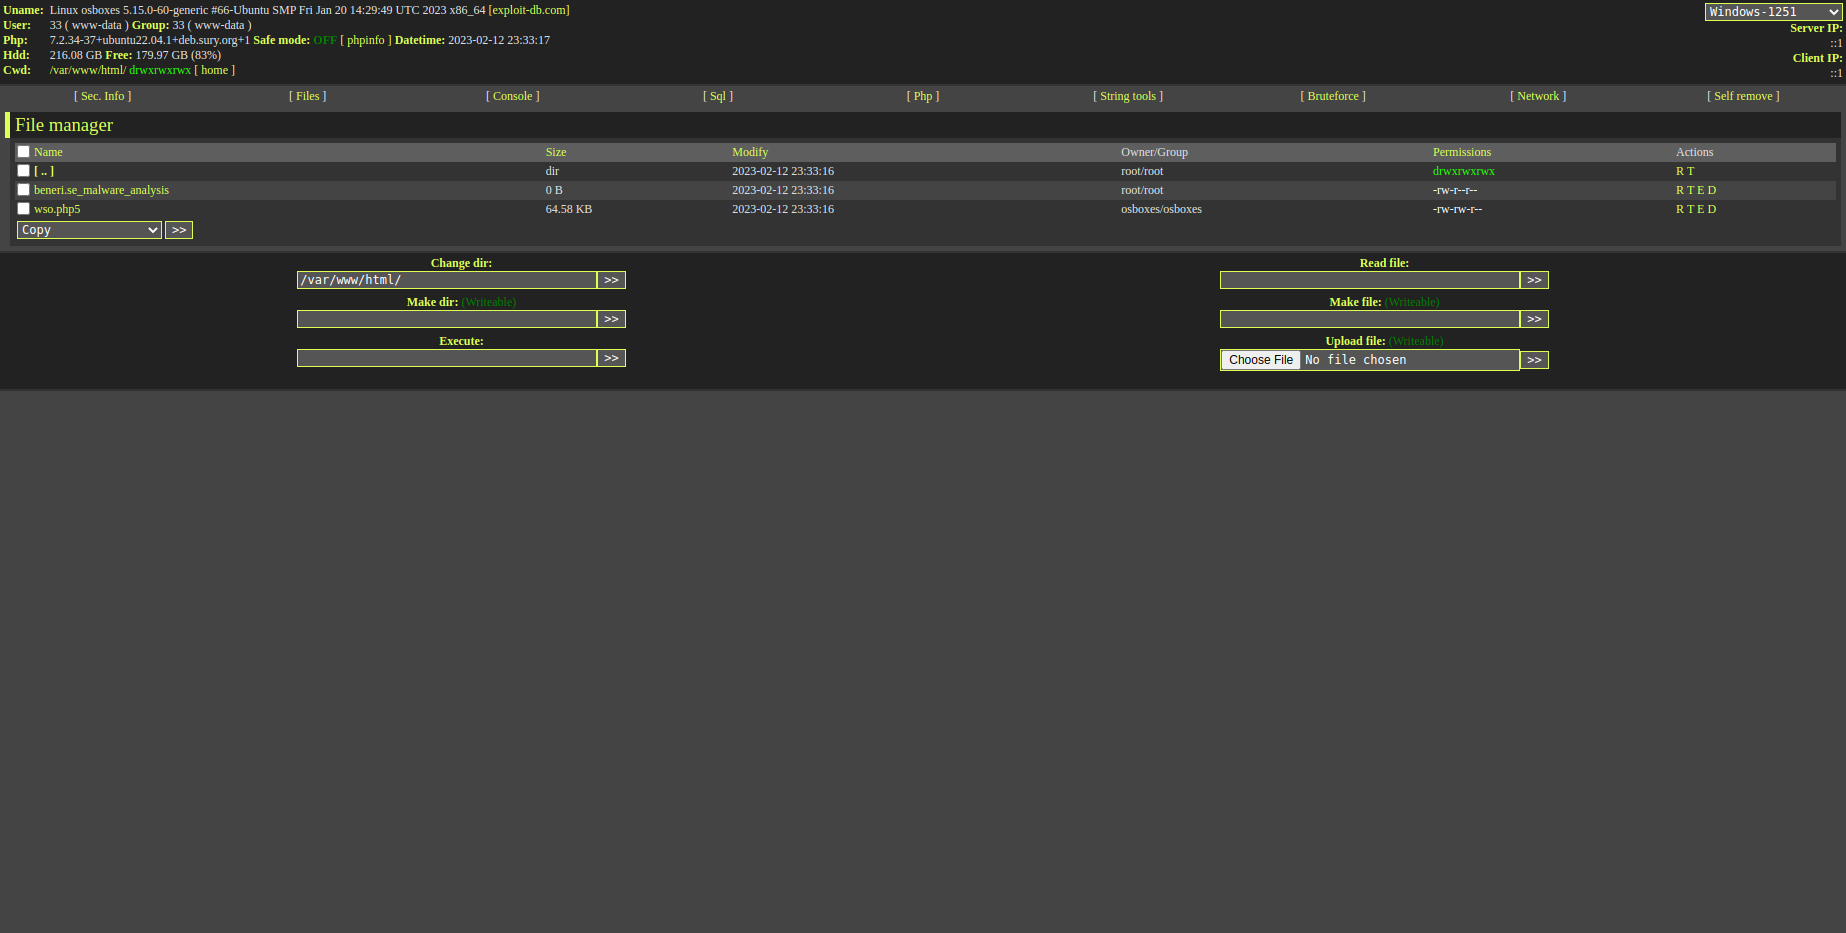Focus the Change dir input field

click(447, 280)
